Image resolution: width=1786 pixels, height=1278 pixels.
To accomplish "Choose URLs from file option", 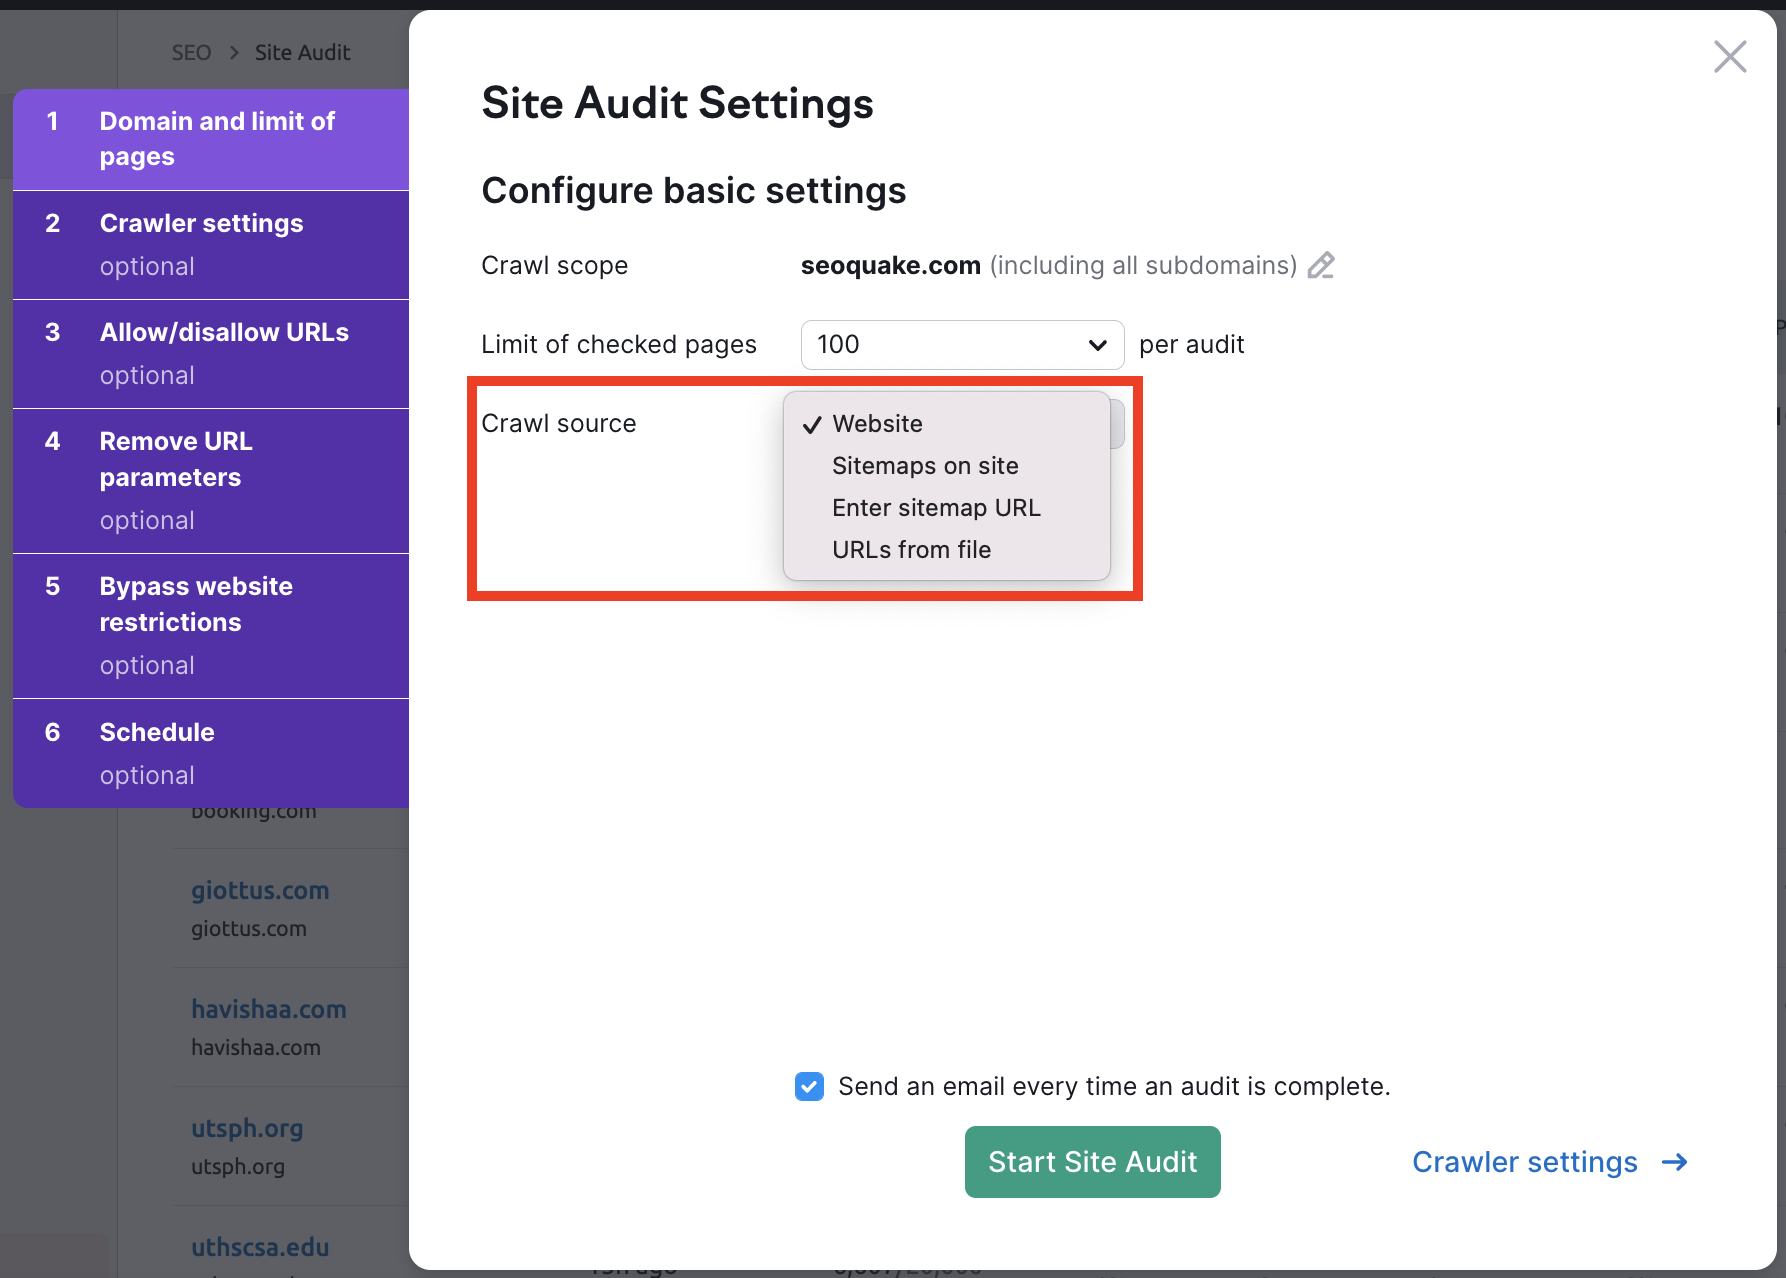I will (x=947, y=550).
